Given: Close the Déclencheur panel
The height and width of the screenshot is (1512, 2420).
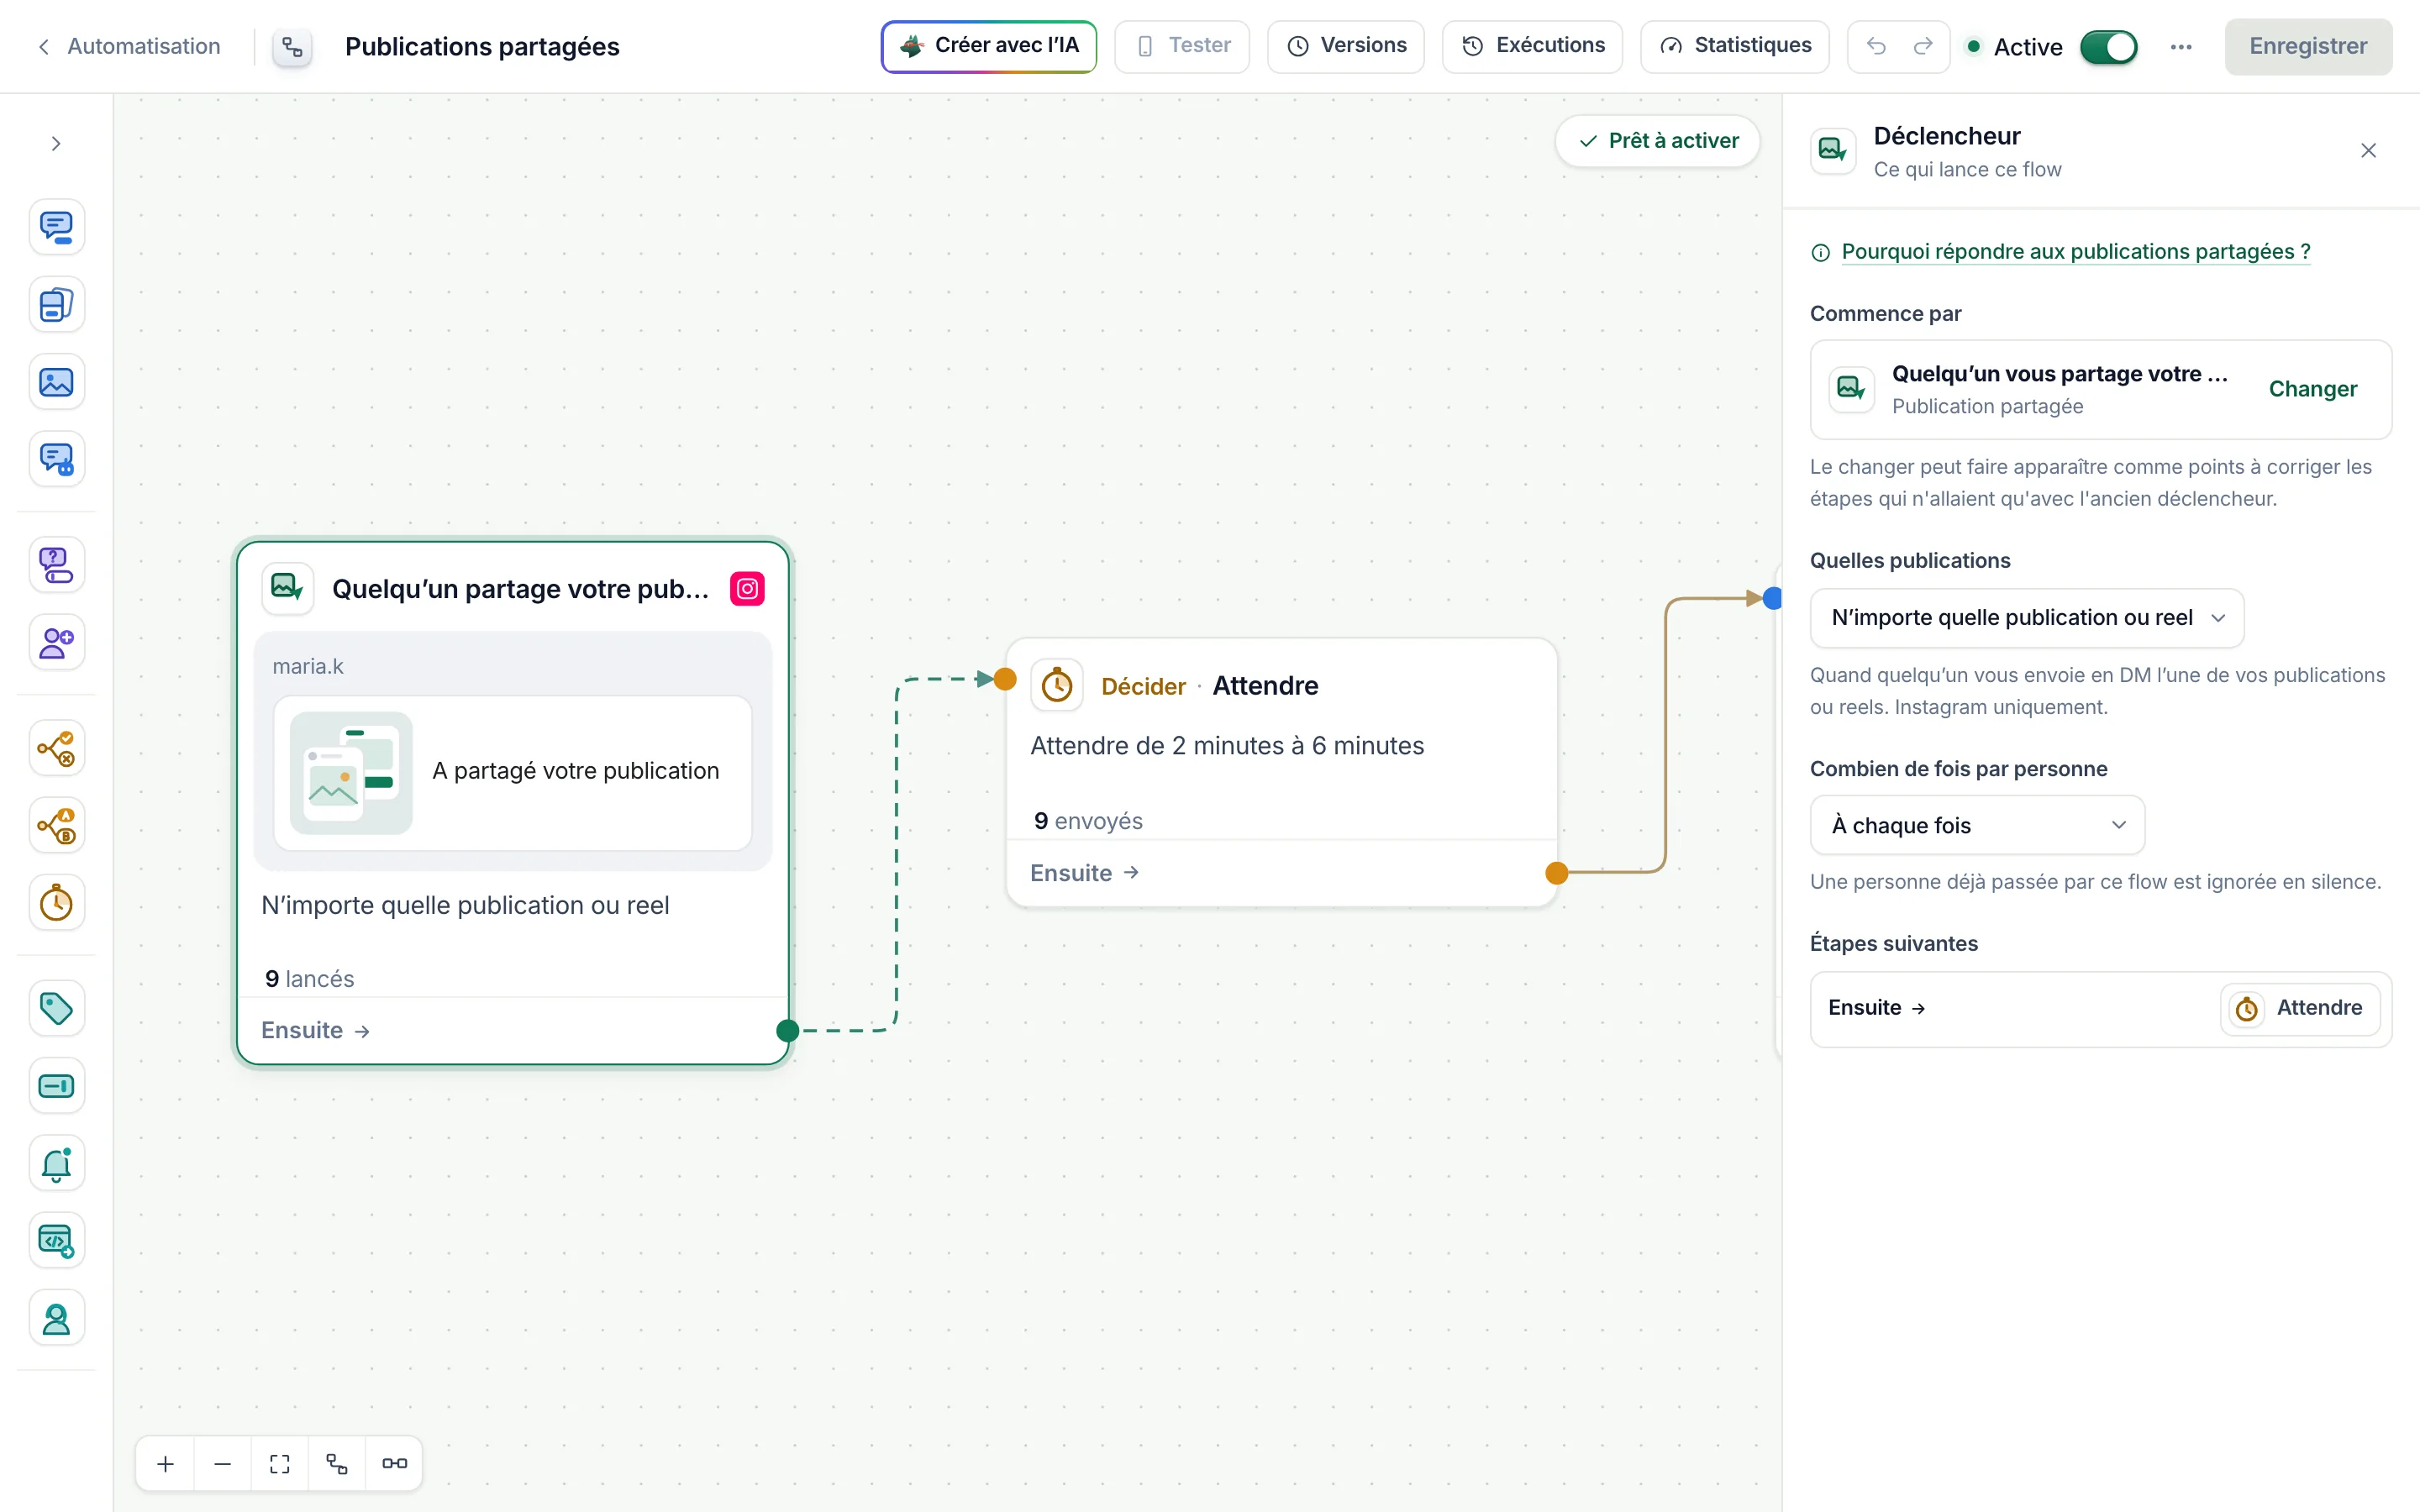Looking at the screenshot, I should (x=2368, y=151).
